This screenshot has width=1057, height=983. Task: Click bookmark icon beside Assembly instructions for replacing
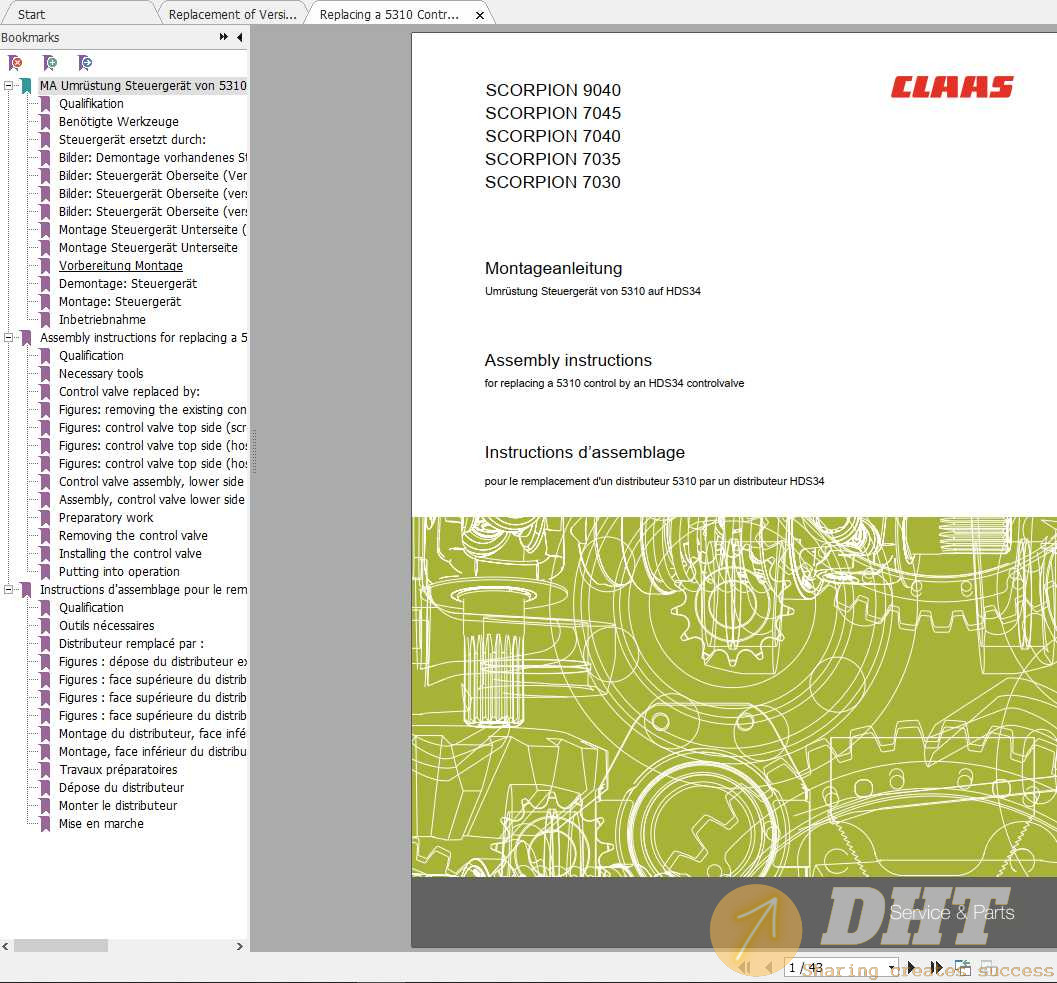pos(26,338)
